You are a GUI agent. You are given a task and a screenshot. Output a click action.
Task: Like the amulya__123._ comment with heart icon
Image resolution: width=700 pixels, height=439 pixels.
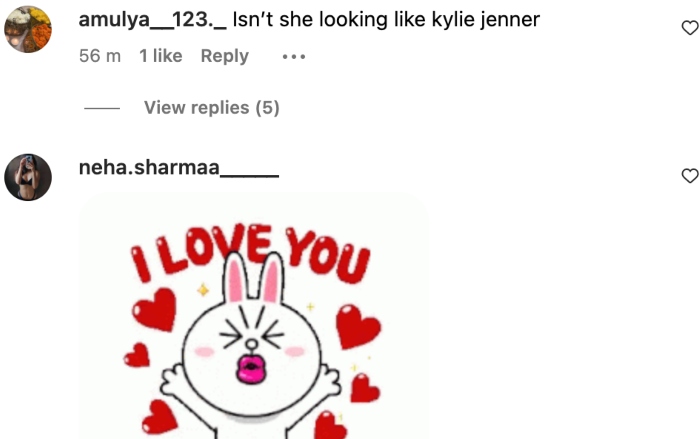click(x=690, y=28)
